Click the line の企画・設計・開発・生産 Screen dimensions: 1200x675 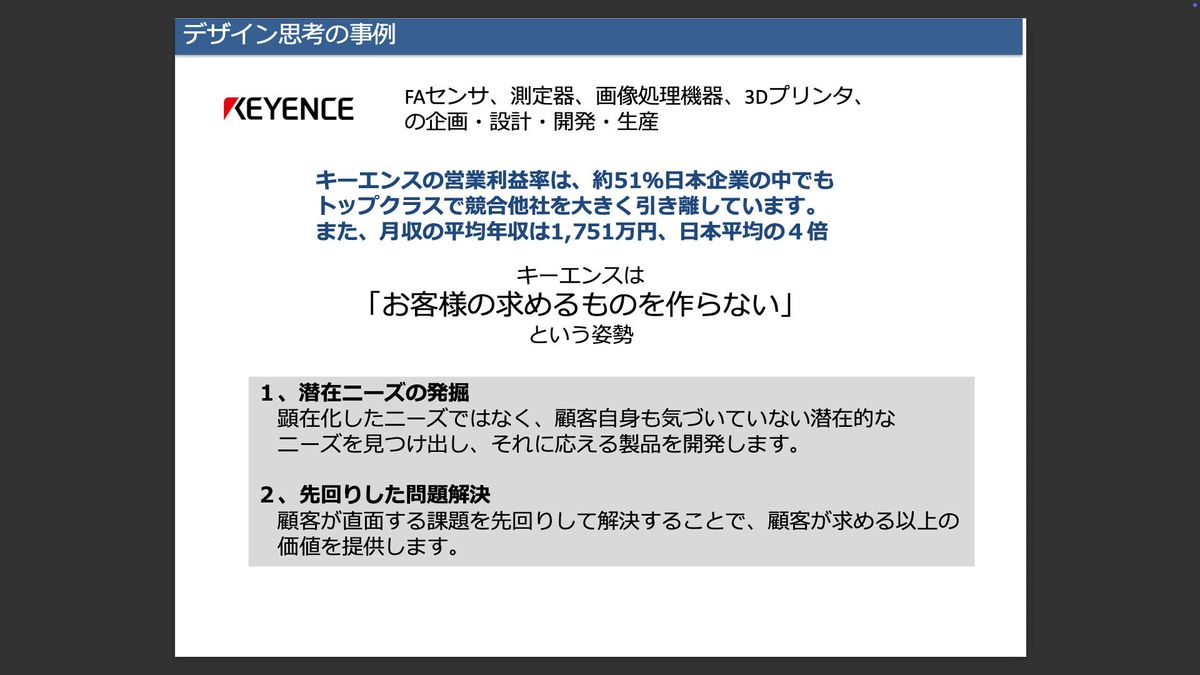pos(531,122)
